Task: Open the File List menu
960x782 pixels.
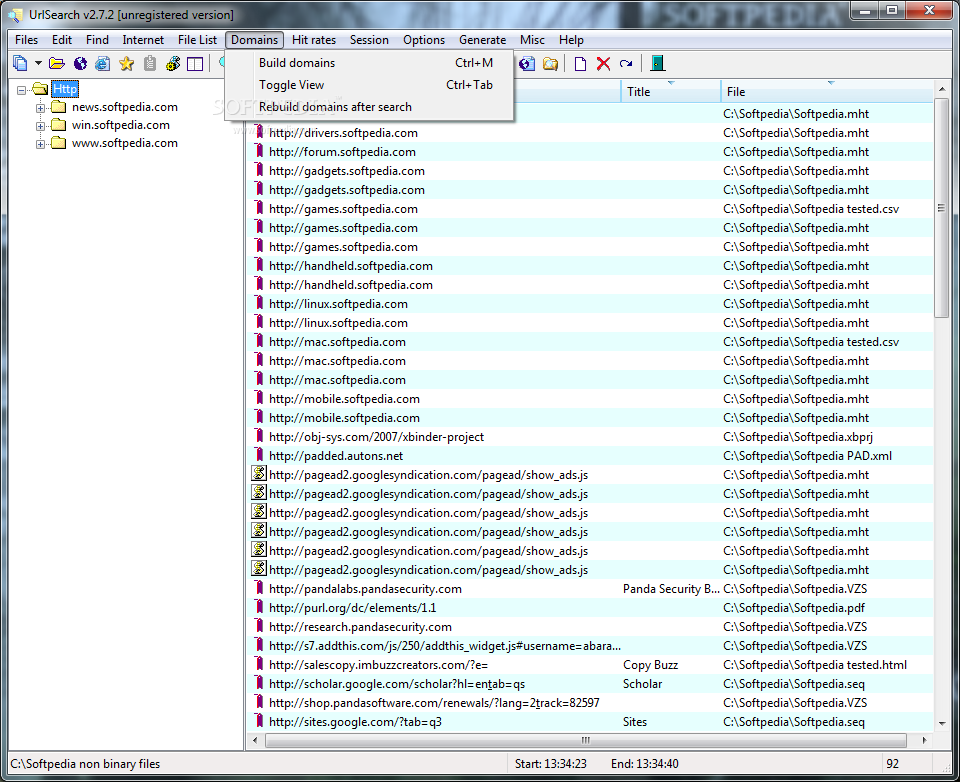Action: (197, 40)
